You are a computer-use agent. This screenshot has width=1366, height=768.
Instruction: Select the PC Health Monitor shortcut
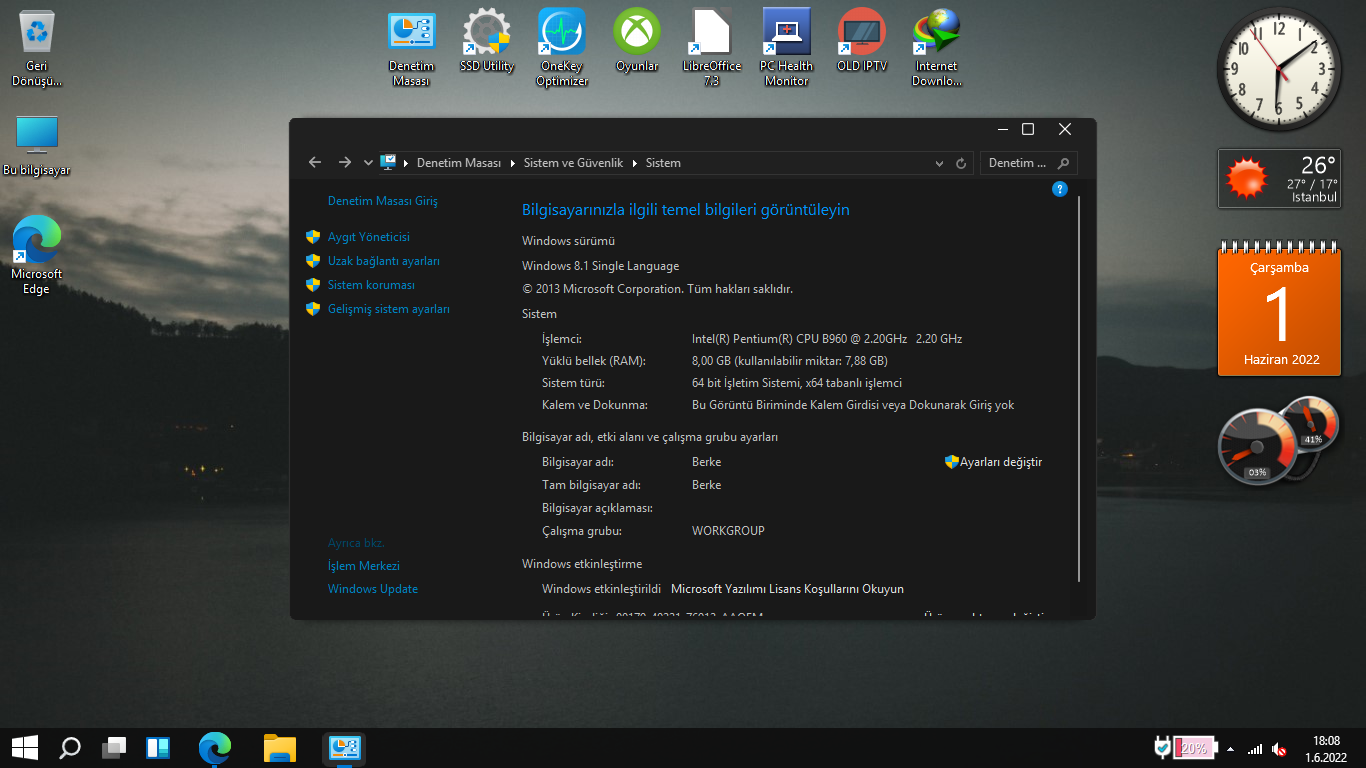[x=787, y=47]
